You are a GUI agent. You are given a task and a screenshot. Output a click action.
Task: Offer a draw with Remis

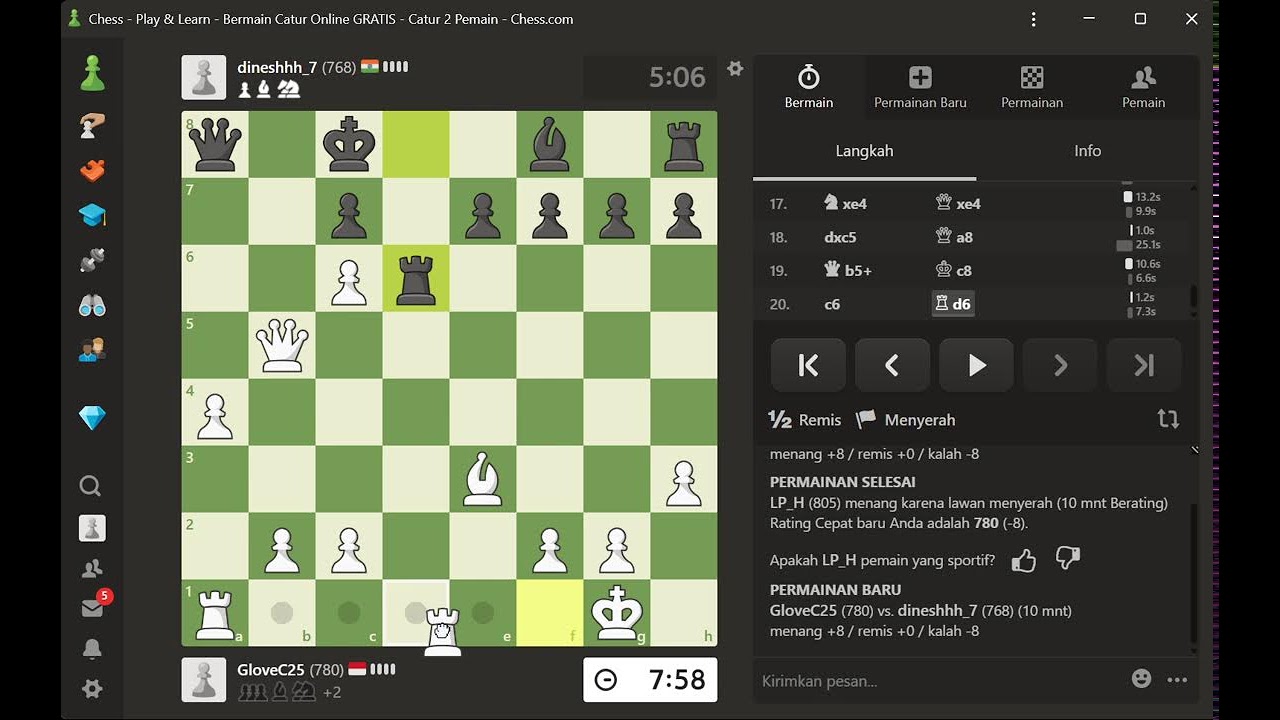pyautogui.click(x=805, y=420)
